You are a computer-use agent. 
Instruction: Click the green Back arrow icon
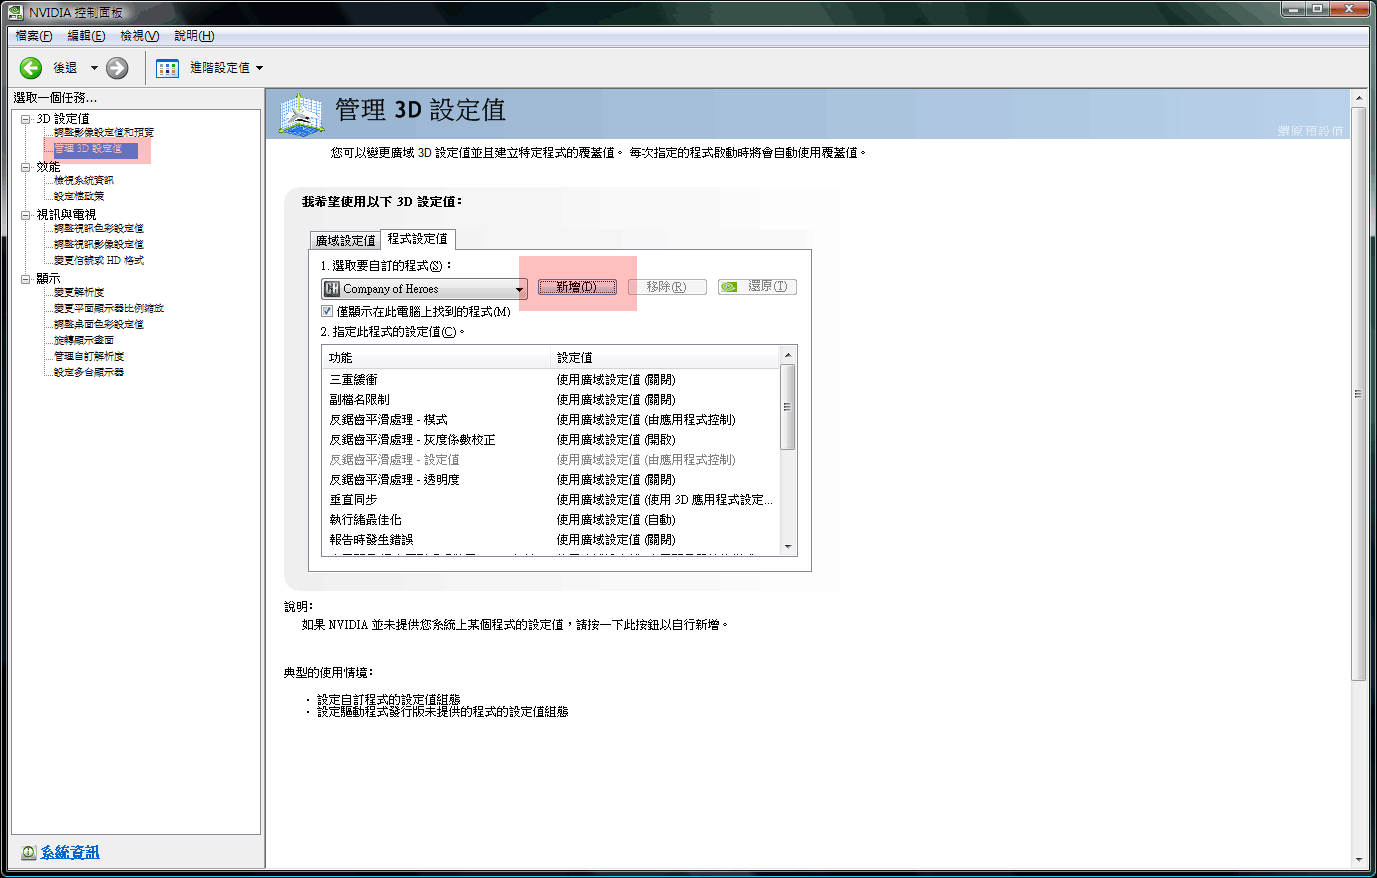pyautogui.click(x=31, y=68)
